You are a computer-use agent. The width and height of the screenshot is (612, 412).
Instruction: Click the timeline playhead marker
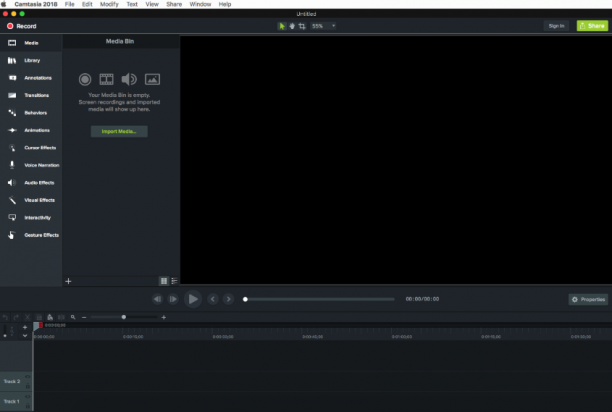pos(36,327)
